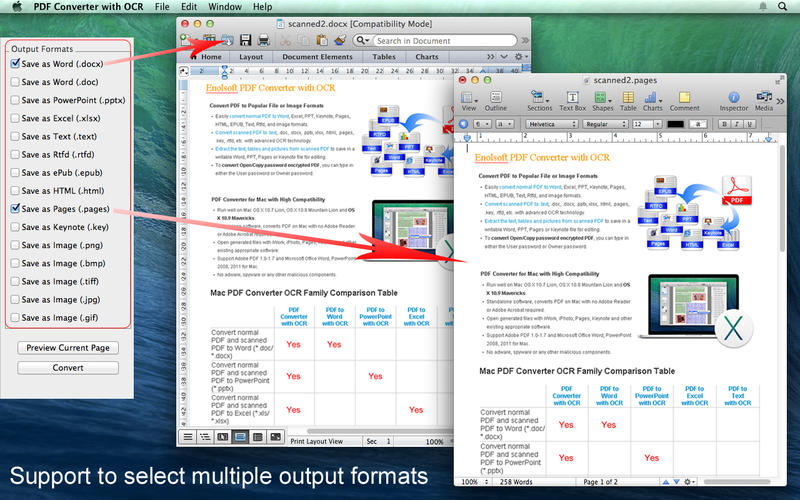Open the File menu

(162, 7)
